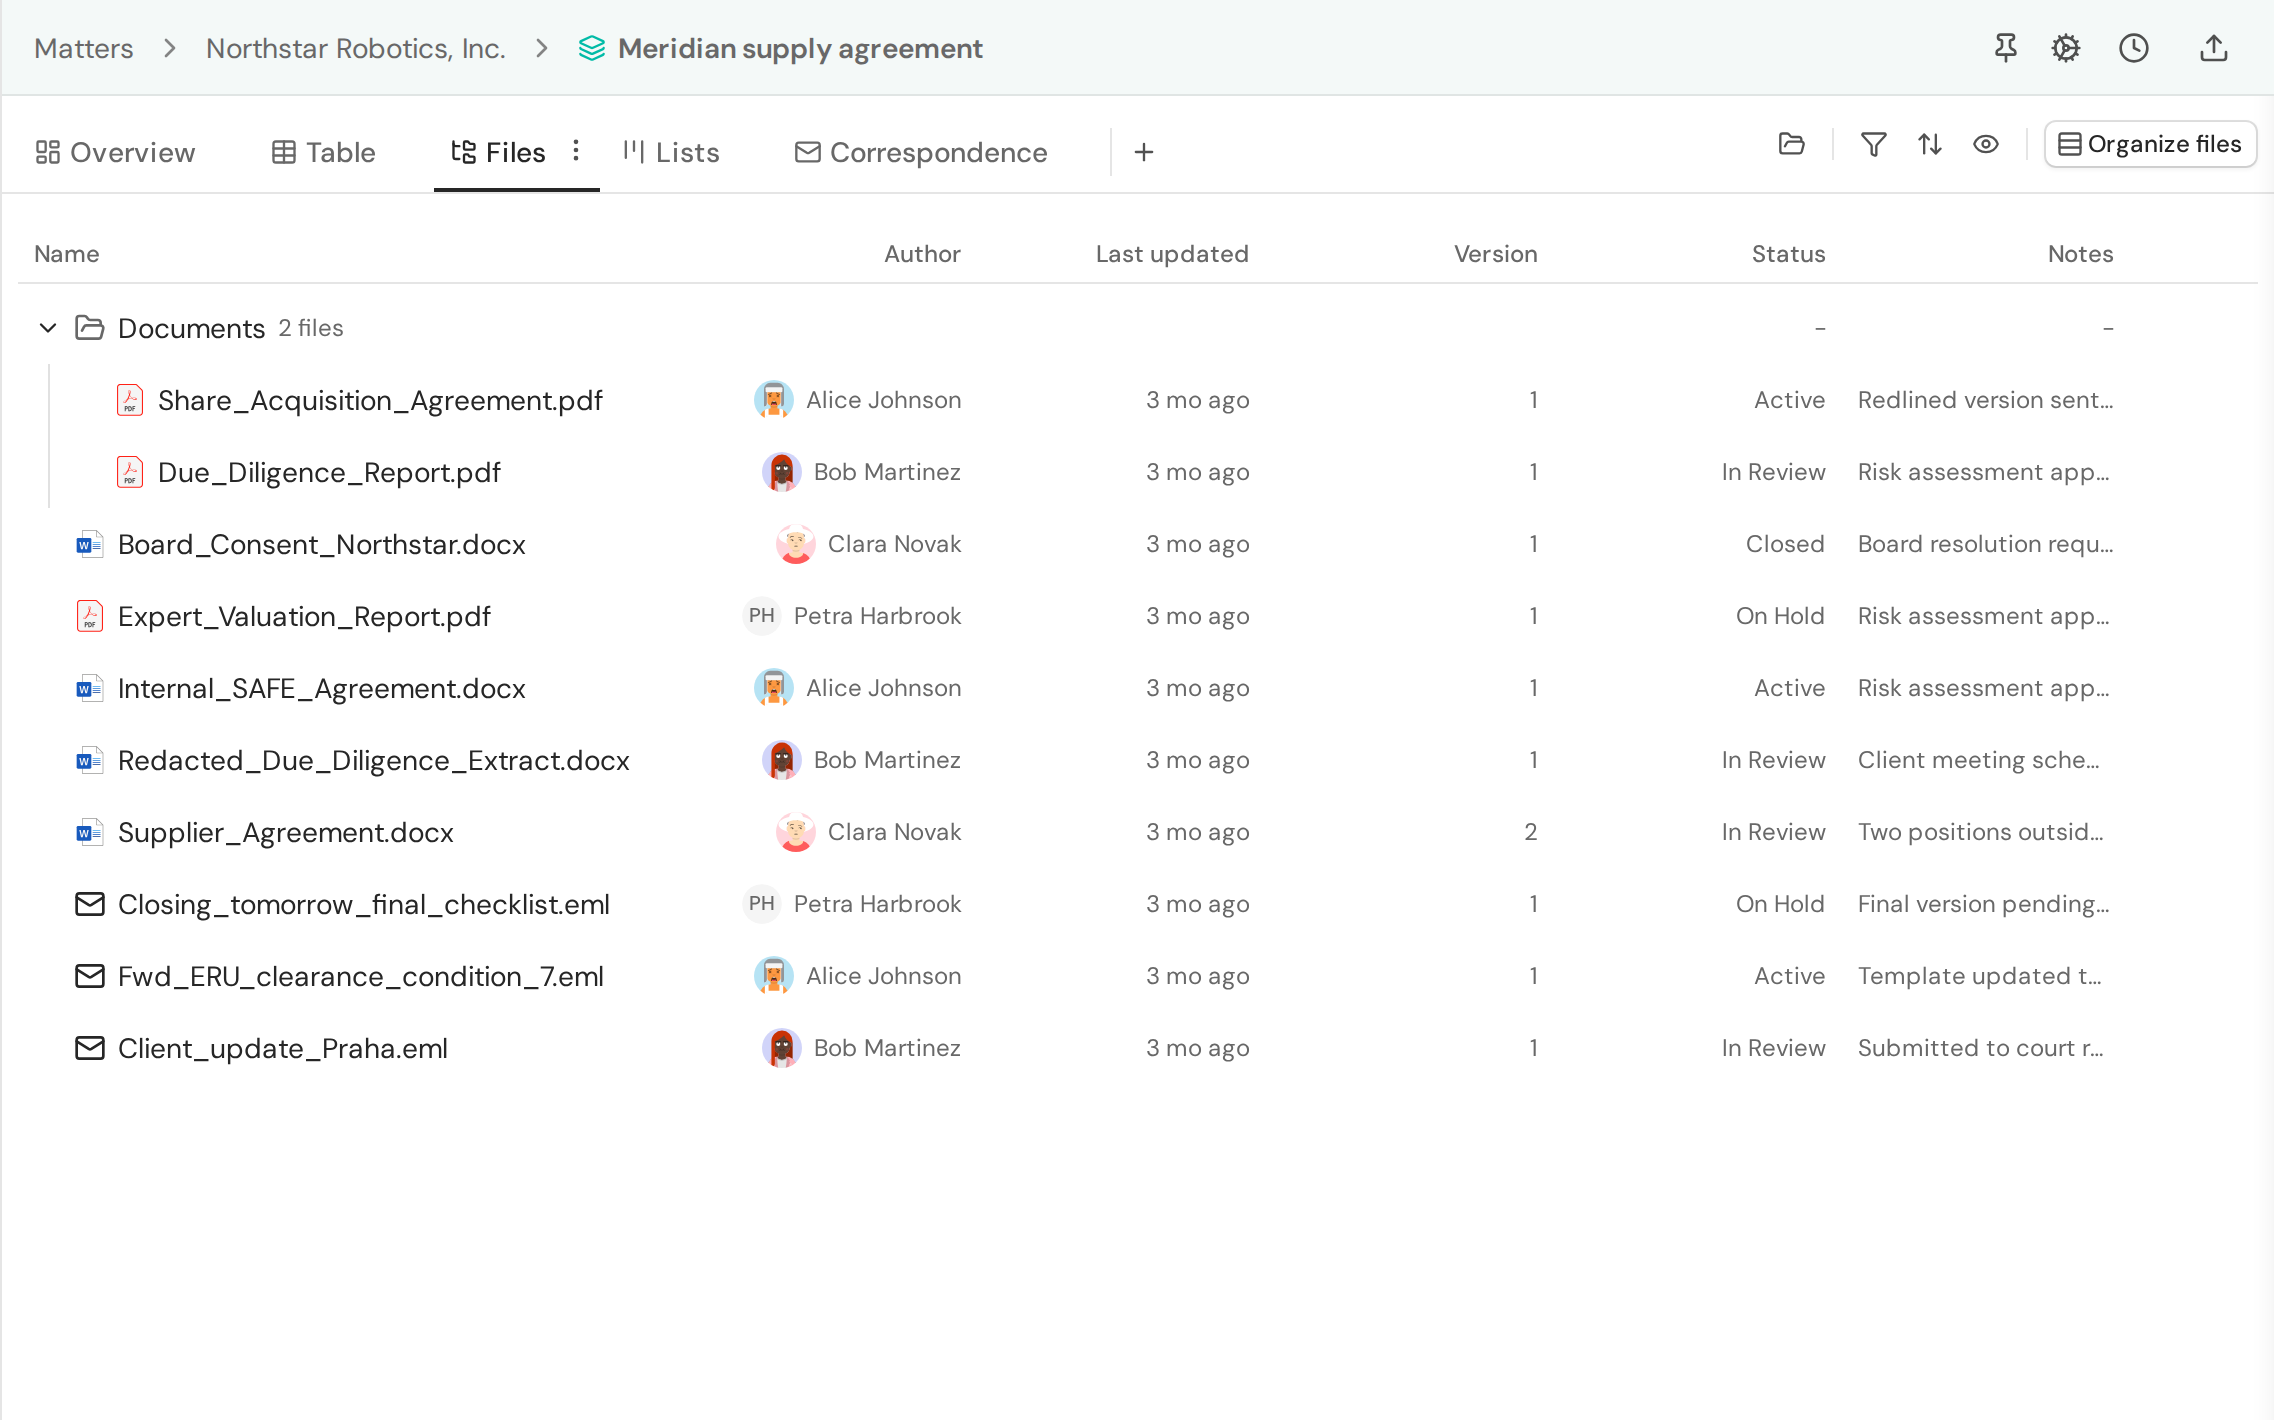Click Author column header
The image size is (2274, 1420).
tap(922, 254)
